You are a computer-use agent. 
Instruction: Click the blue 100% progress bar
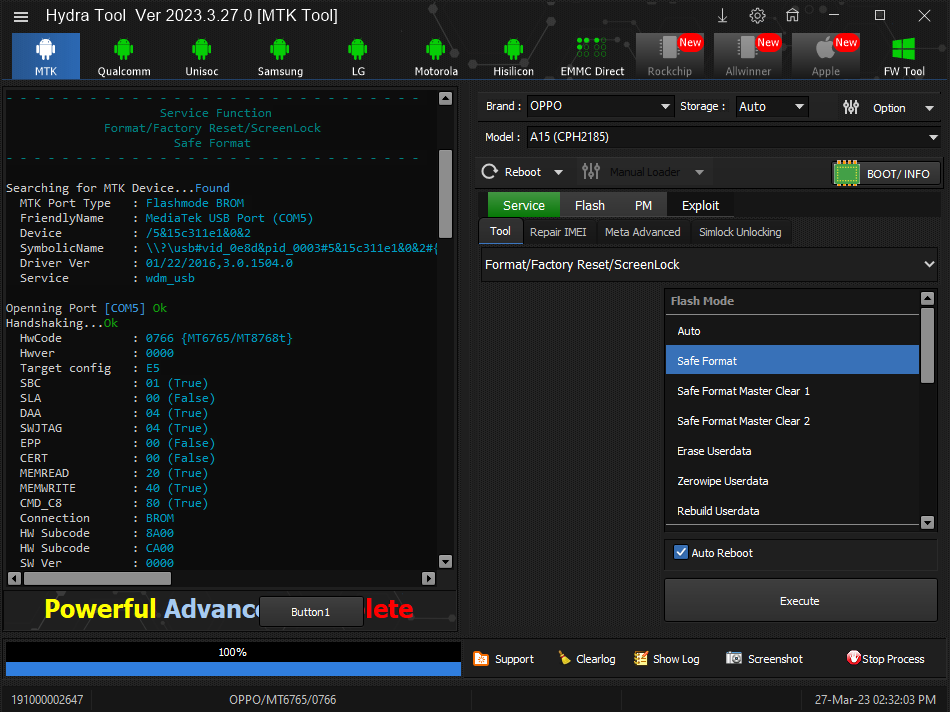click(233, 668)
